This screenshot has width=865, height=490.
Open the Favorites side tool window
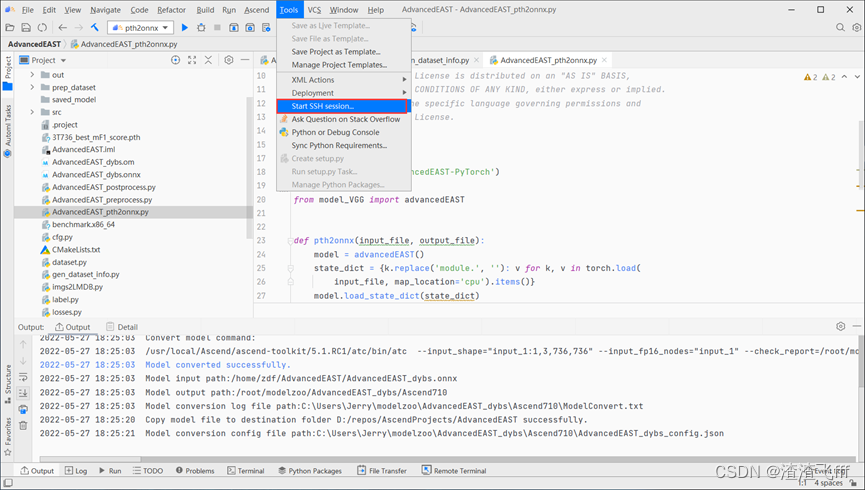tap(8, 436)
